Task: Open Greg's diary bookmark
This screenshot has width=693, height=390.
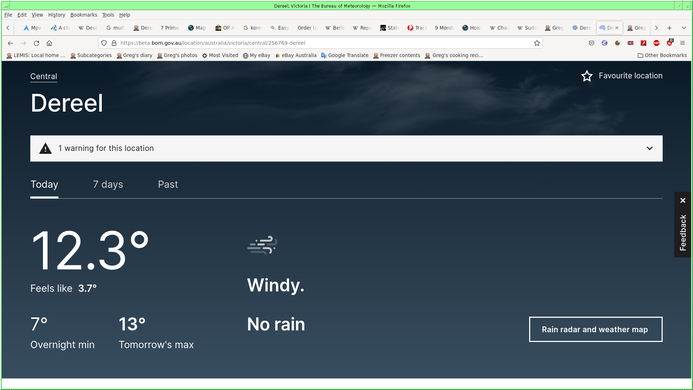Action: (134, 56)
